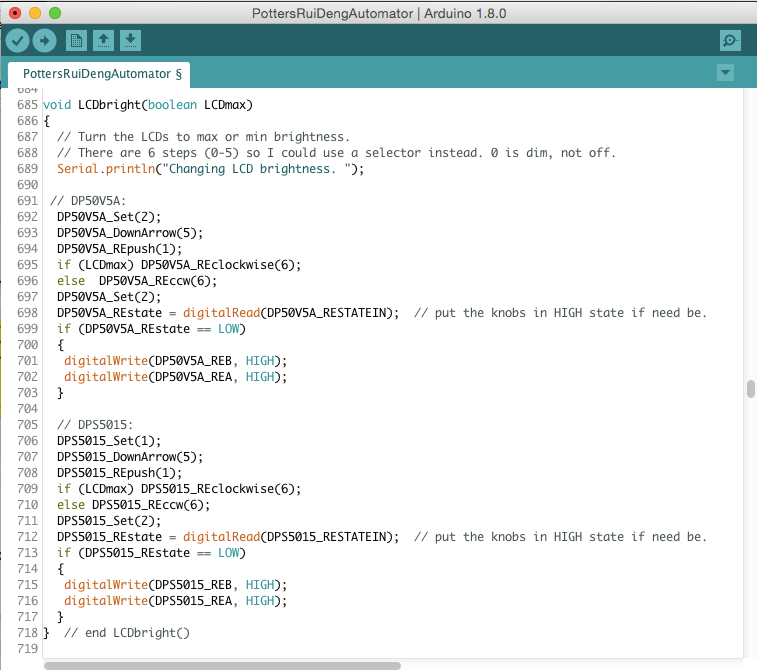Click the '// DPS5015:' comment
This screenshot has height=670, width=757.
click(95, 424)
